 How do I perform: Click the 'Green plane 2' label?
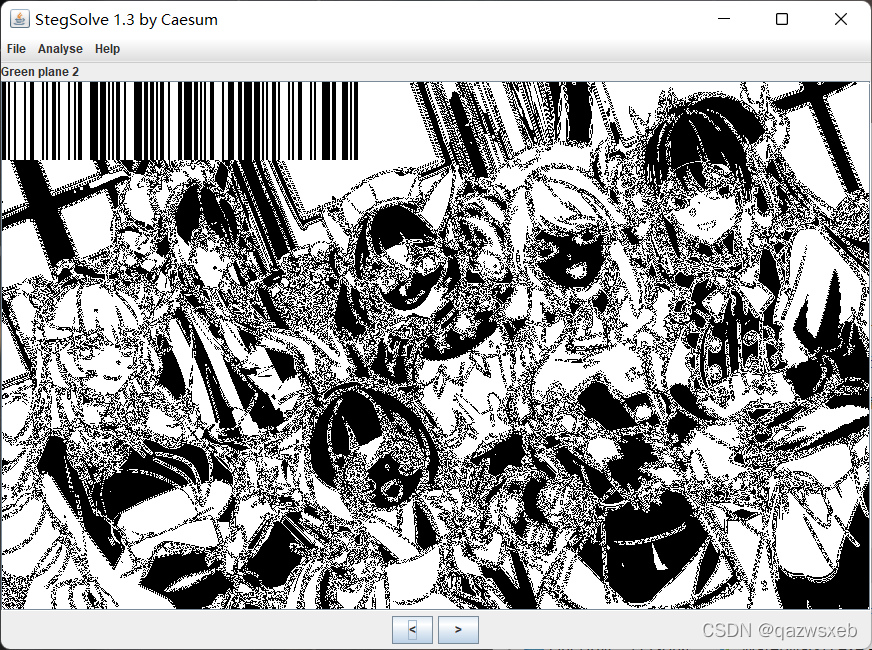click(x=40, y=72)
